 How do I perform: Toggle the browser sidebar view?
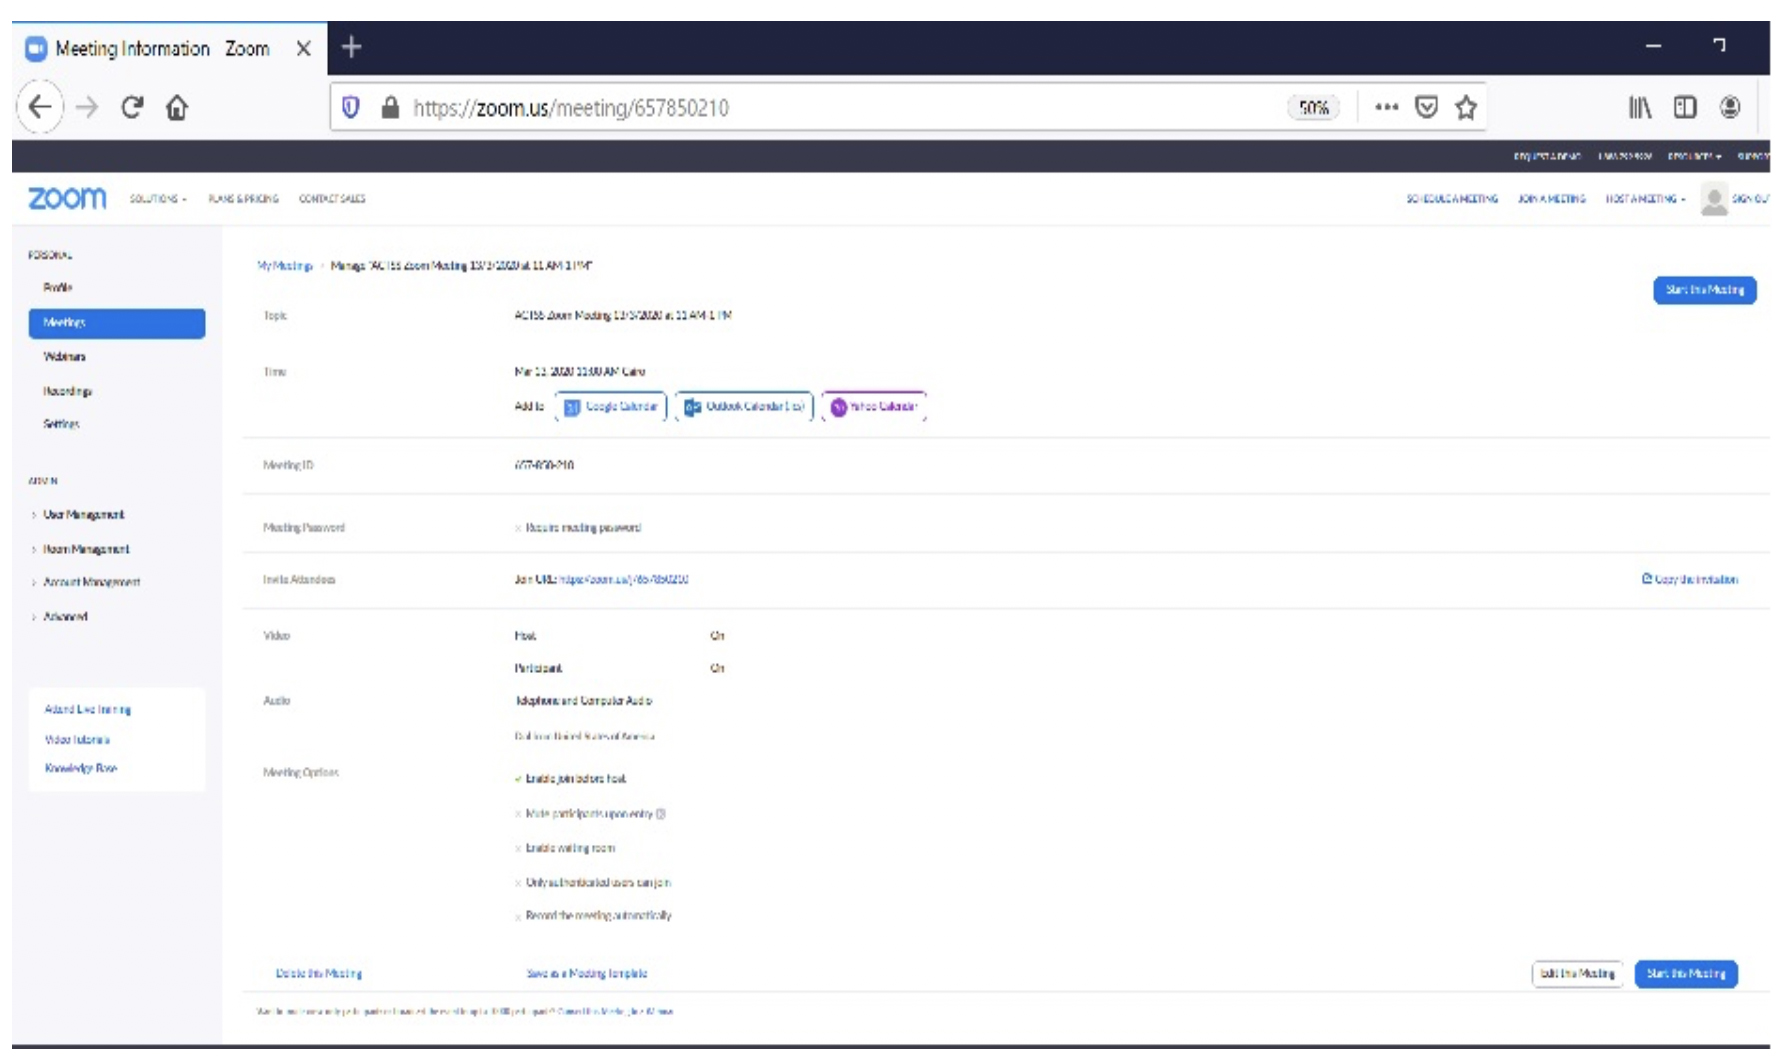point(1685,107)
